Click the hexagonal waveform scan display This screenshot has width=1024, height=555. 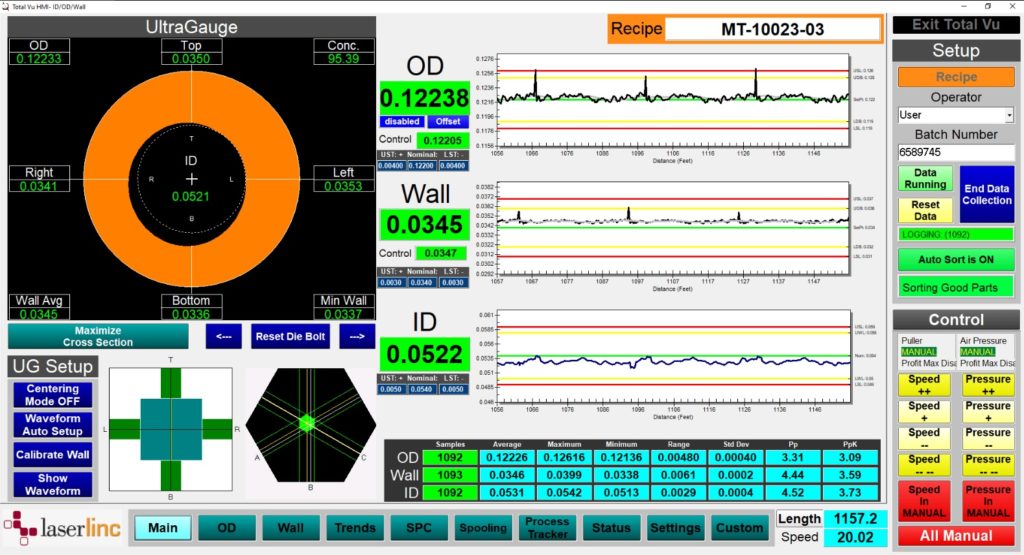point(310,425)
